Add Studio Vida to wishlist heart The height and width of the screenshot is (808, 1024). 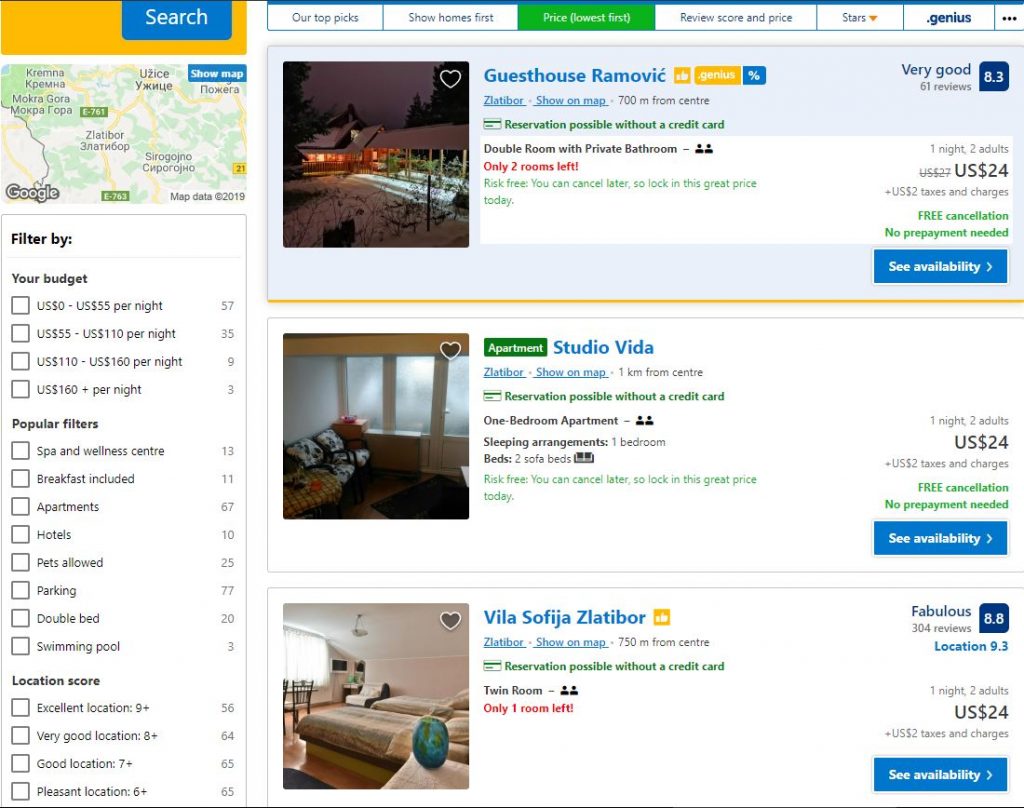(x=450, y=351)
